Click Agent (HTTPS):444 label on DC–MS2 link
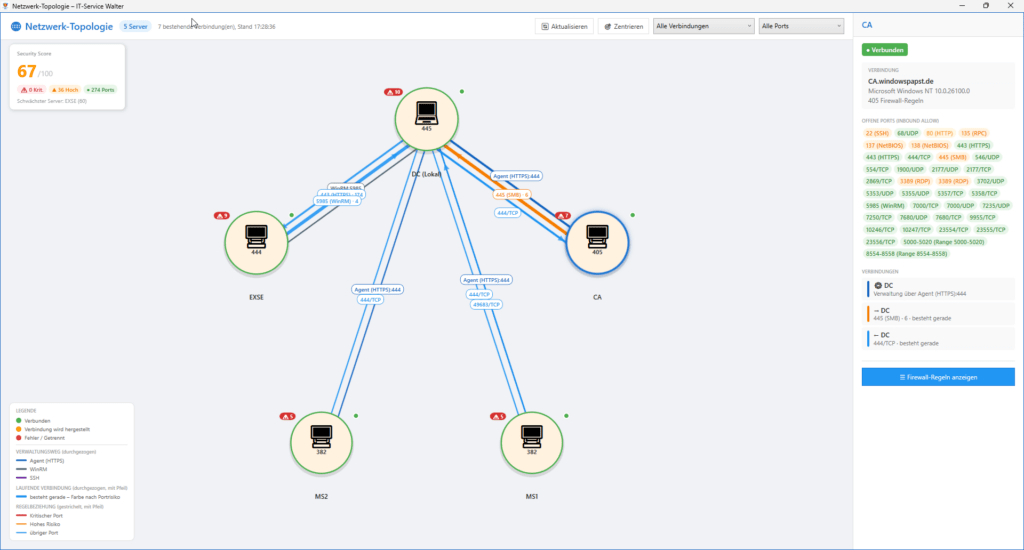Screen dimensions: 1024x550 (377, 289)
